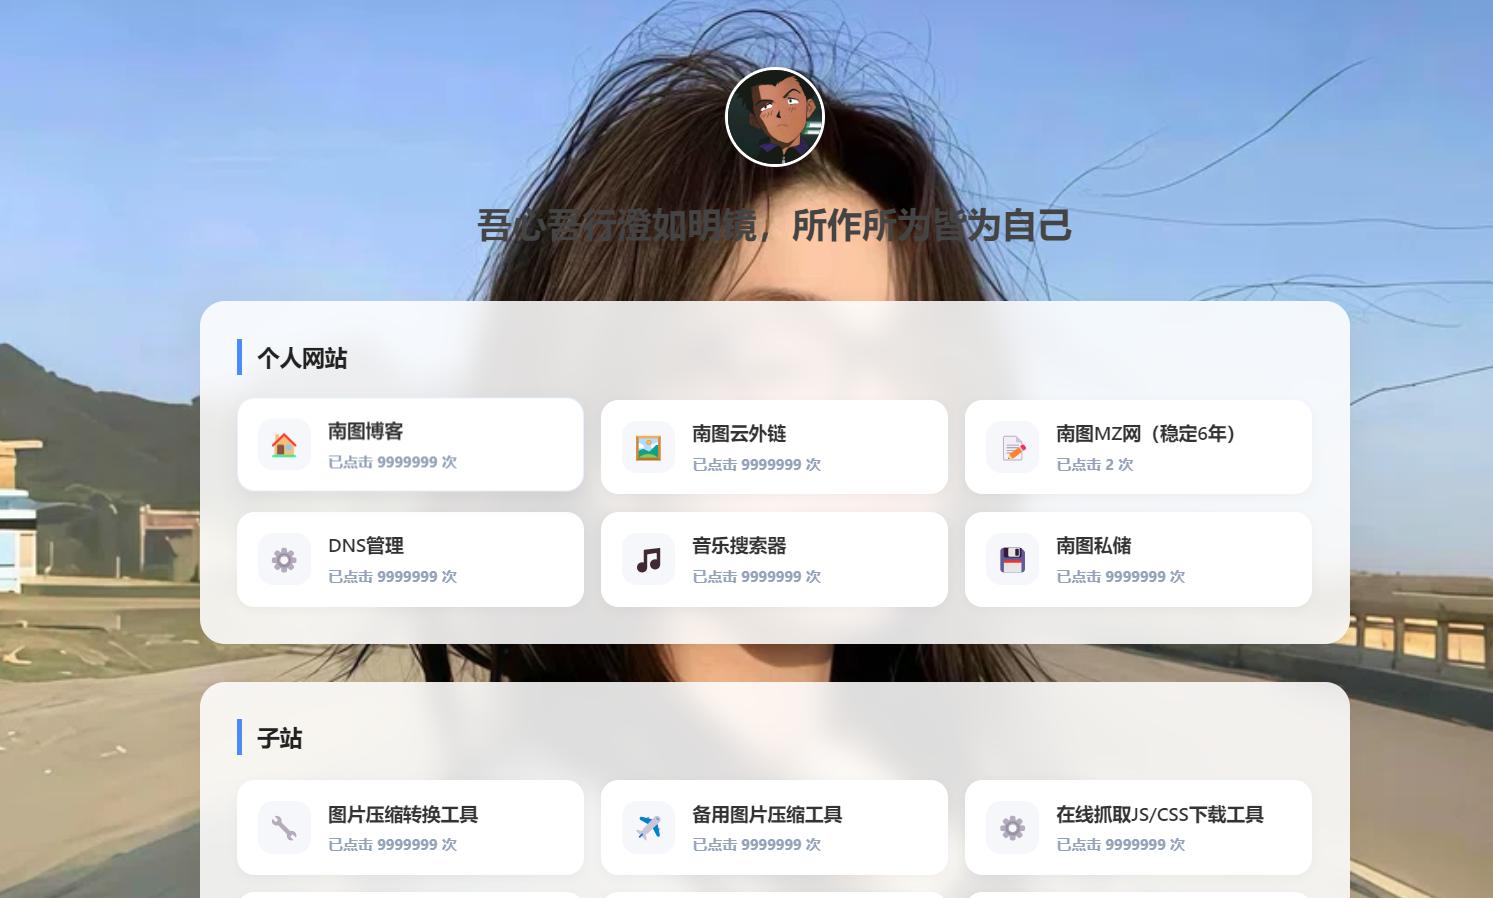Open 南图私储 storage link
Image resolution: width=1493 pixels, height=898 pixels.
1138,559
